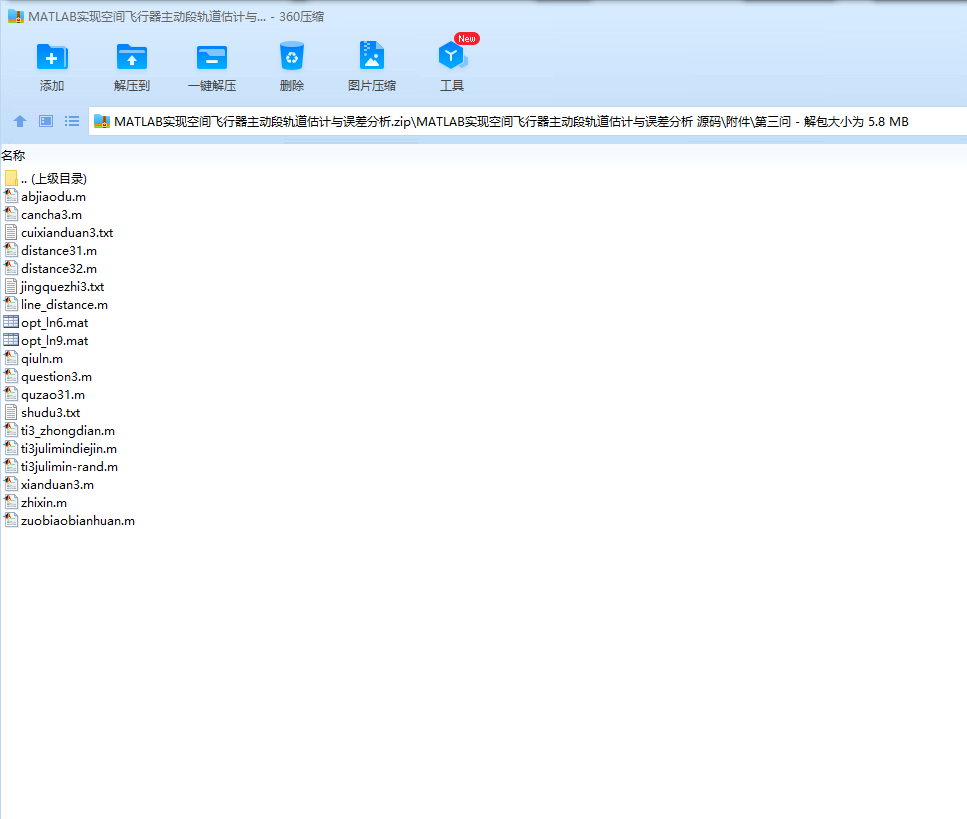Select file line_distance.m
This screenshot has width=967, height=819.
(x=56, y=305)
